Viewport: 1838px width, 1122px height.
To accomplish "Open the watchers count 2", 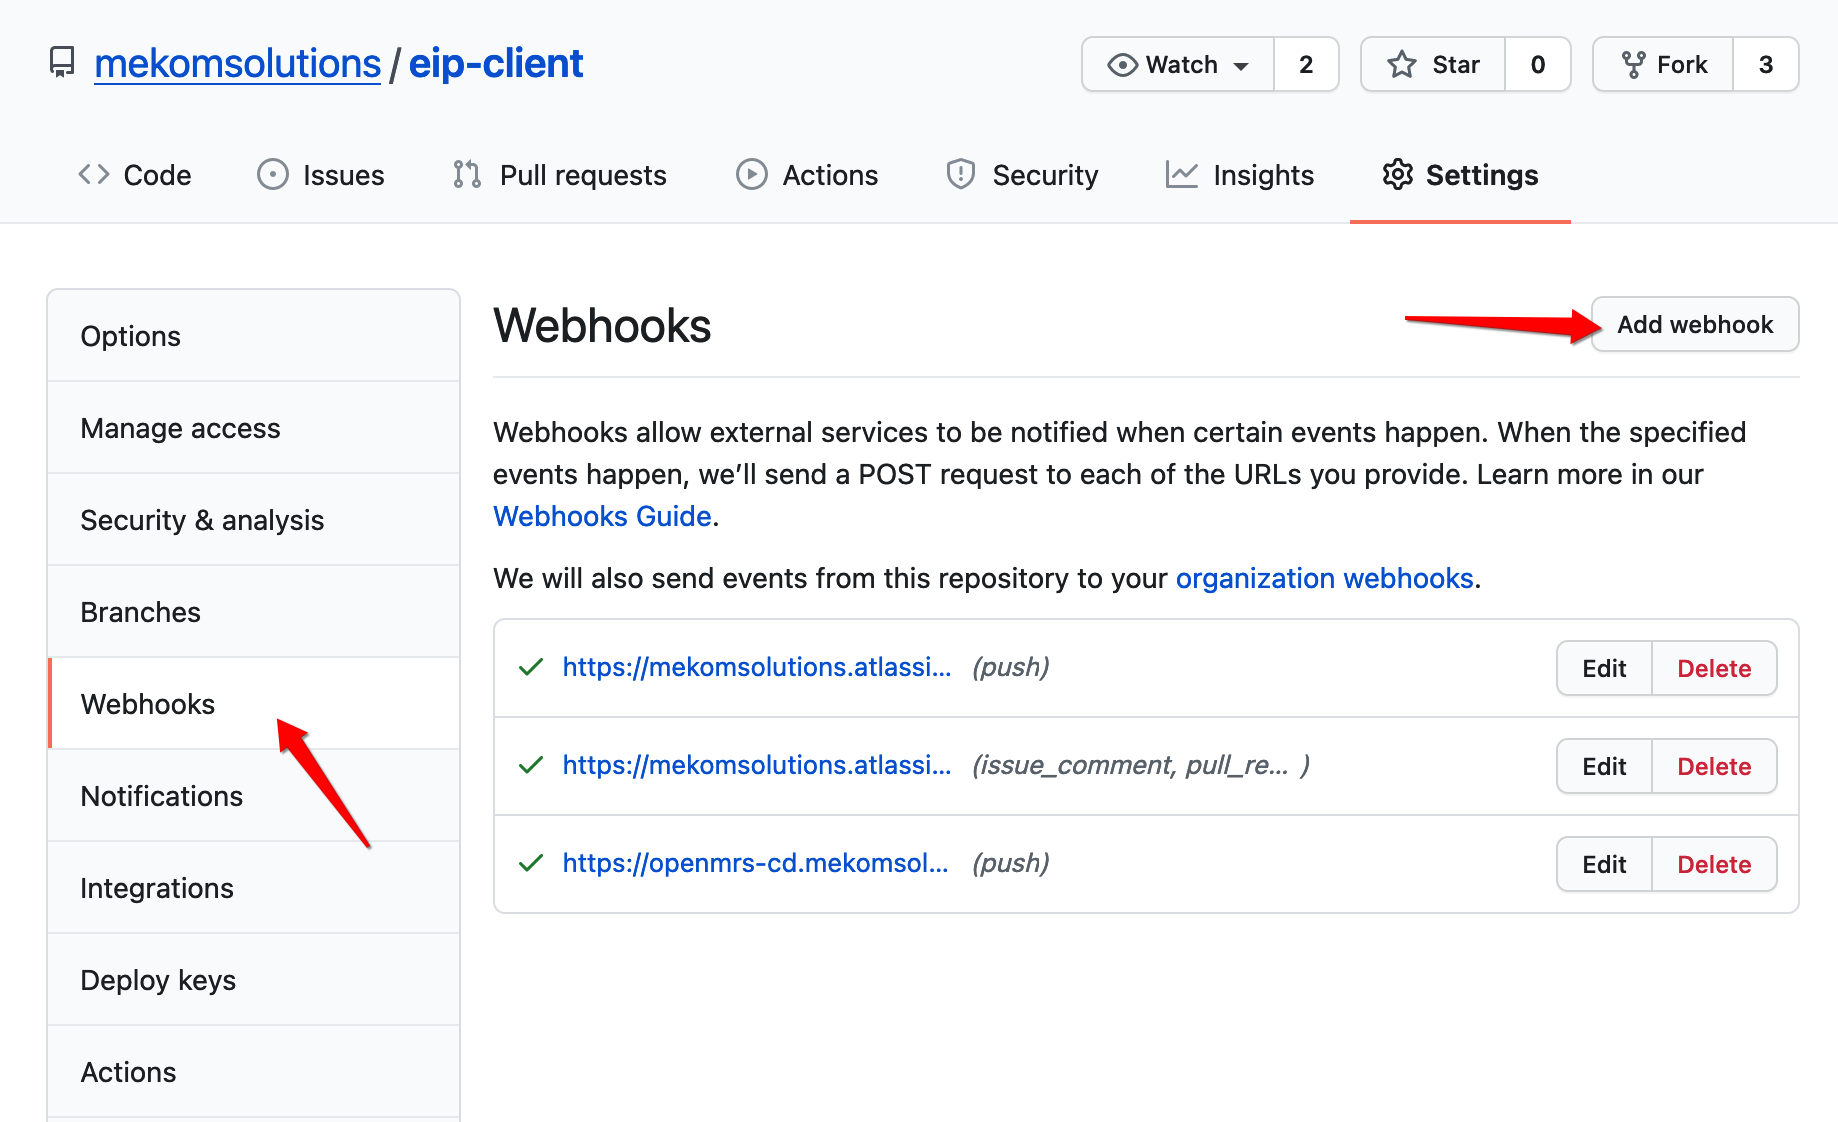I will pyautogui.click(x=1306, y=65).
